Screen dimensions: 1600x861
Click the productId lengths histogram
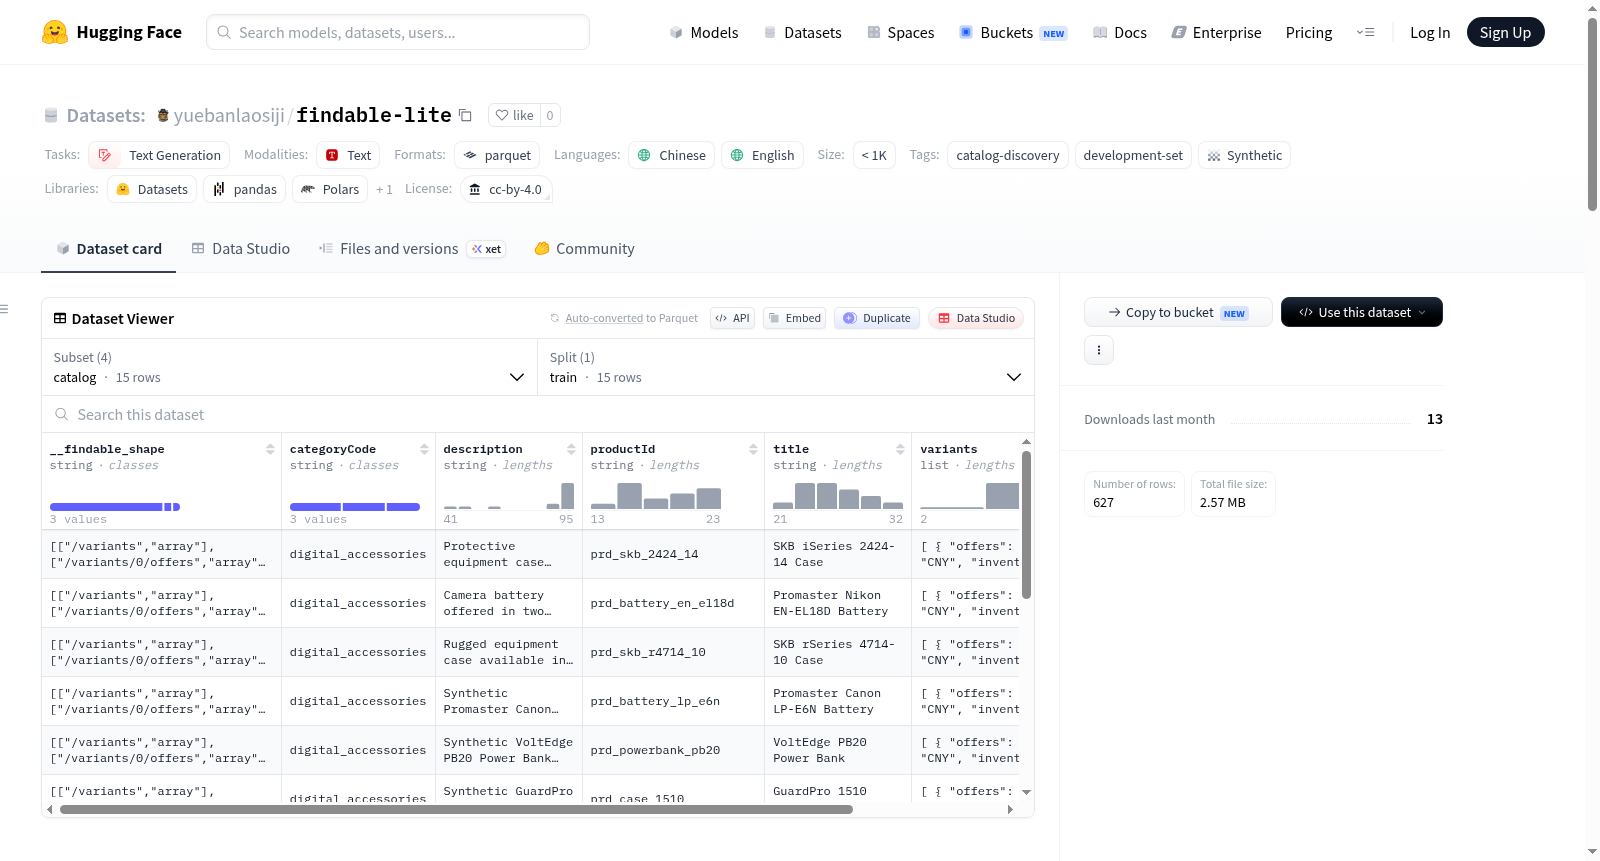(656, 495)
